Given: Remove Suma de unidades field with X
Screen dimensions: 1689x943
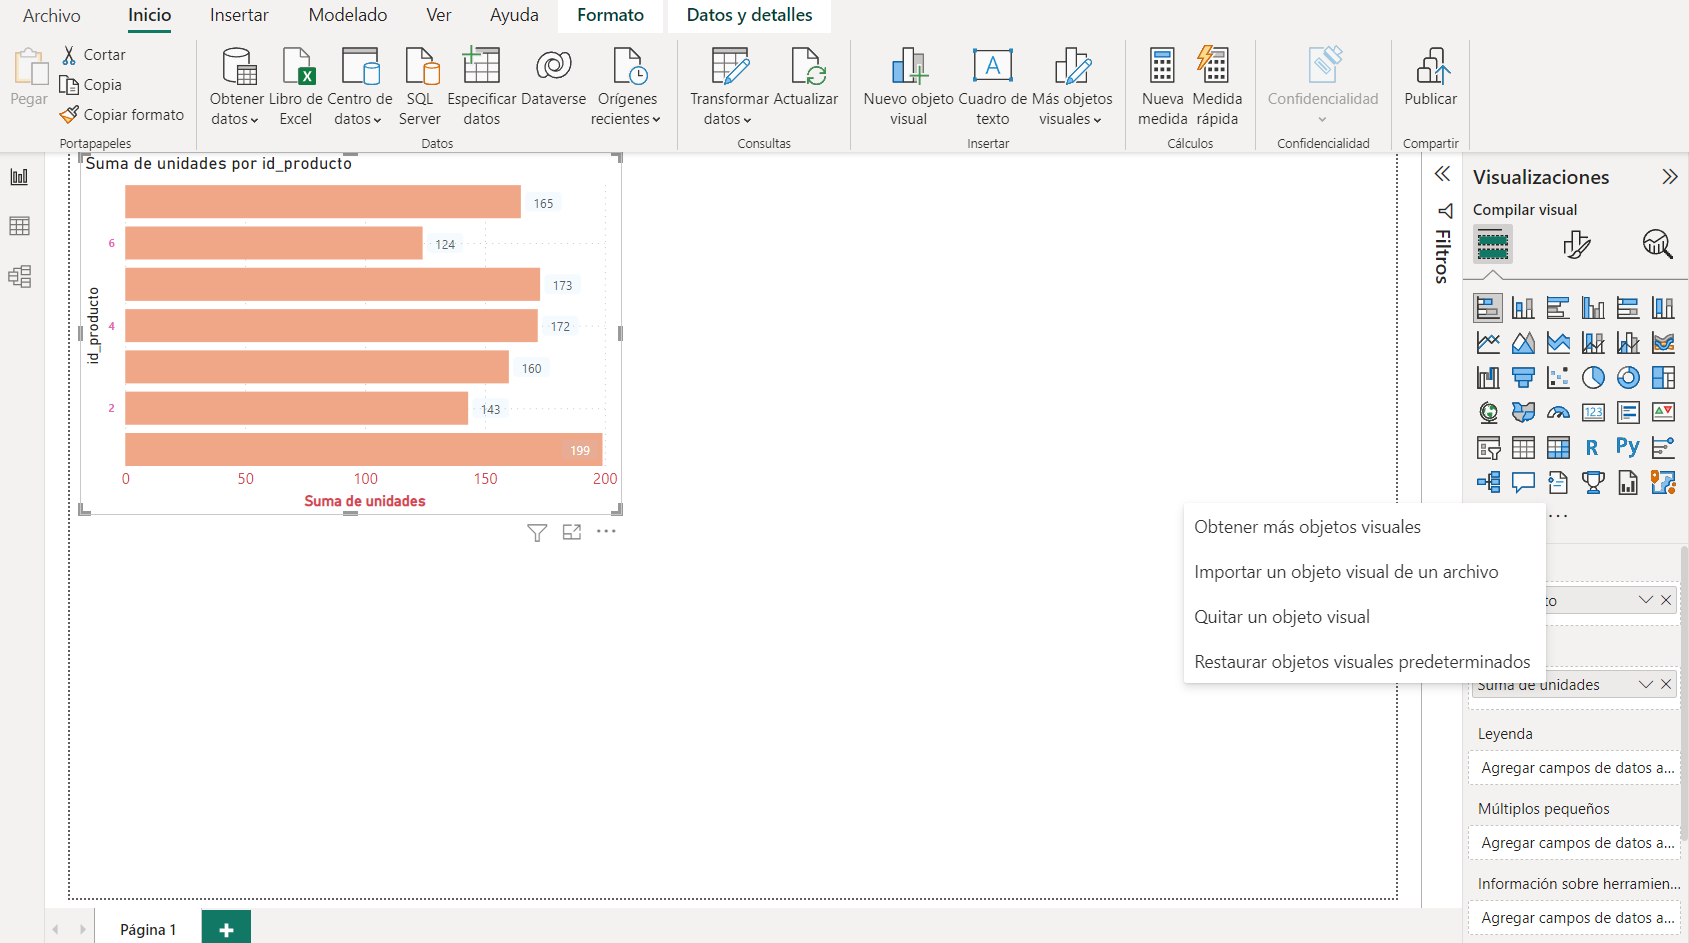Looking at the screenshot, I should point(1666,684).
